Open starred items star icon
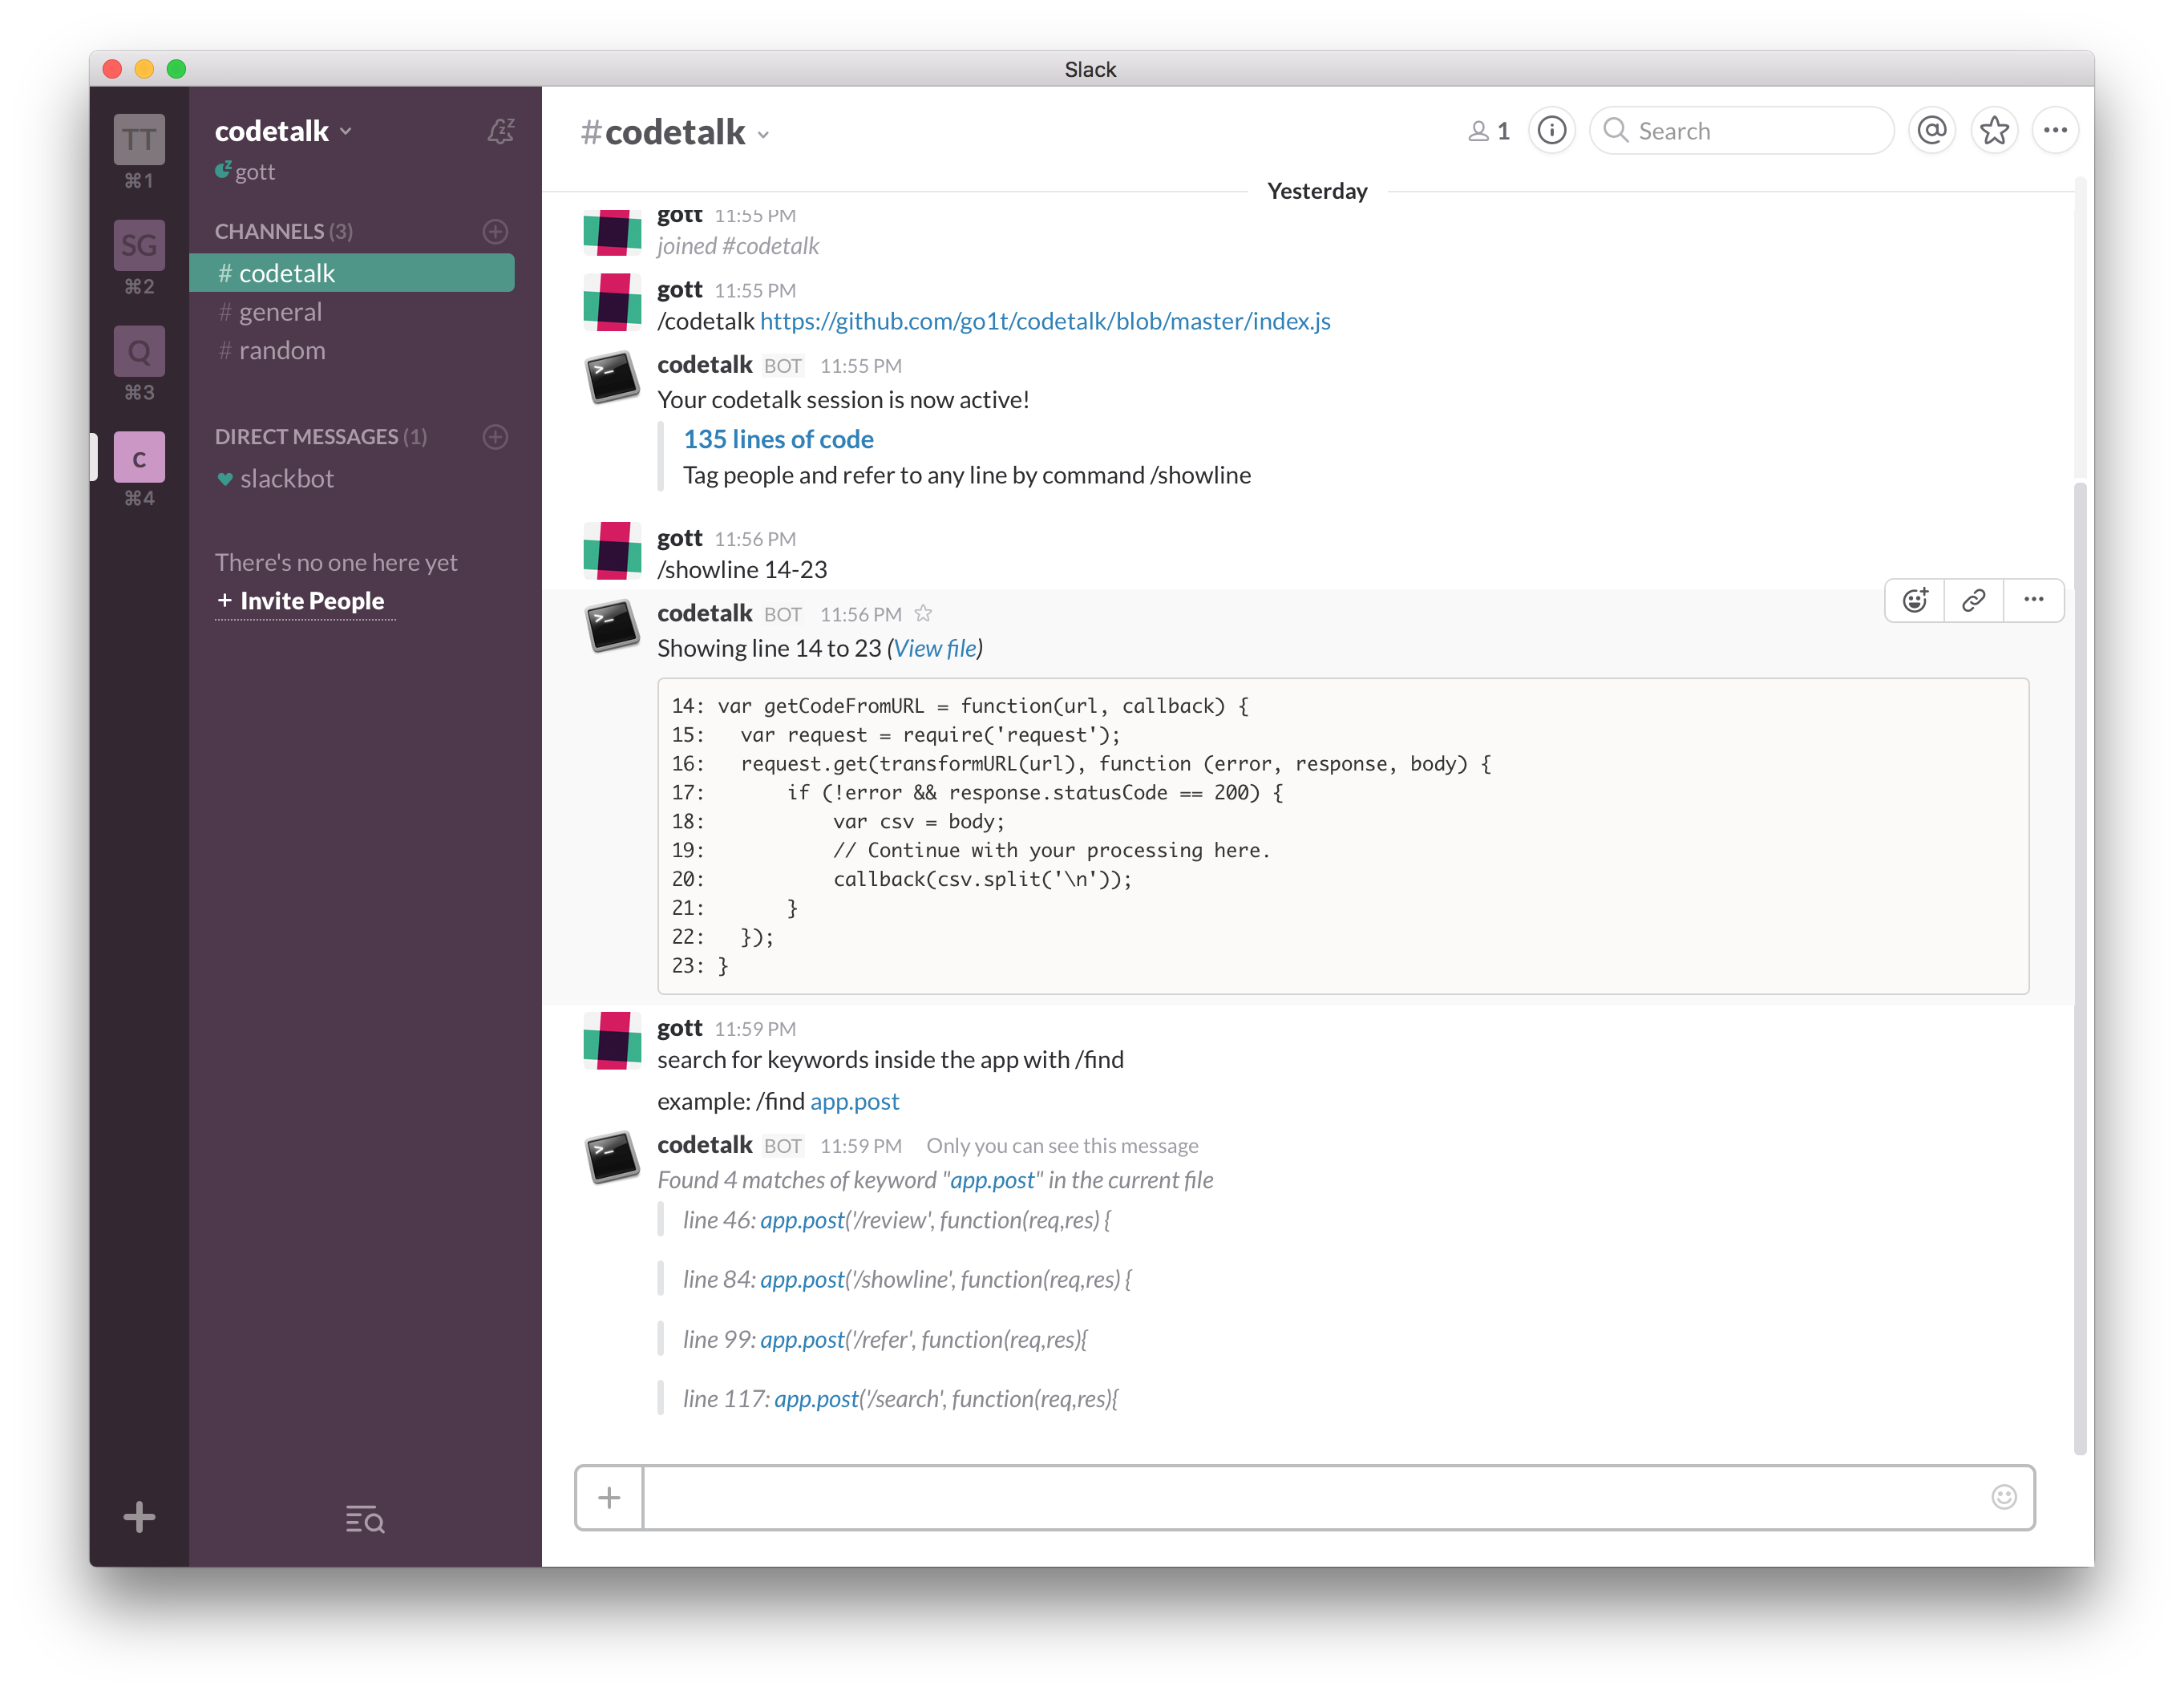 pos(1994,131)
